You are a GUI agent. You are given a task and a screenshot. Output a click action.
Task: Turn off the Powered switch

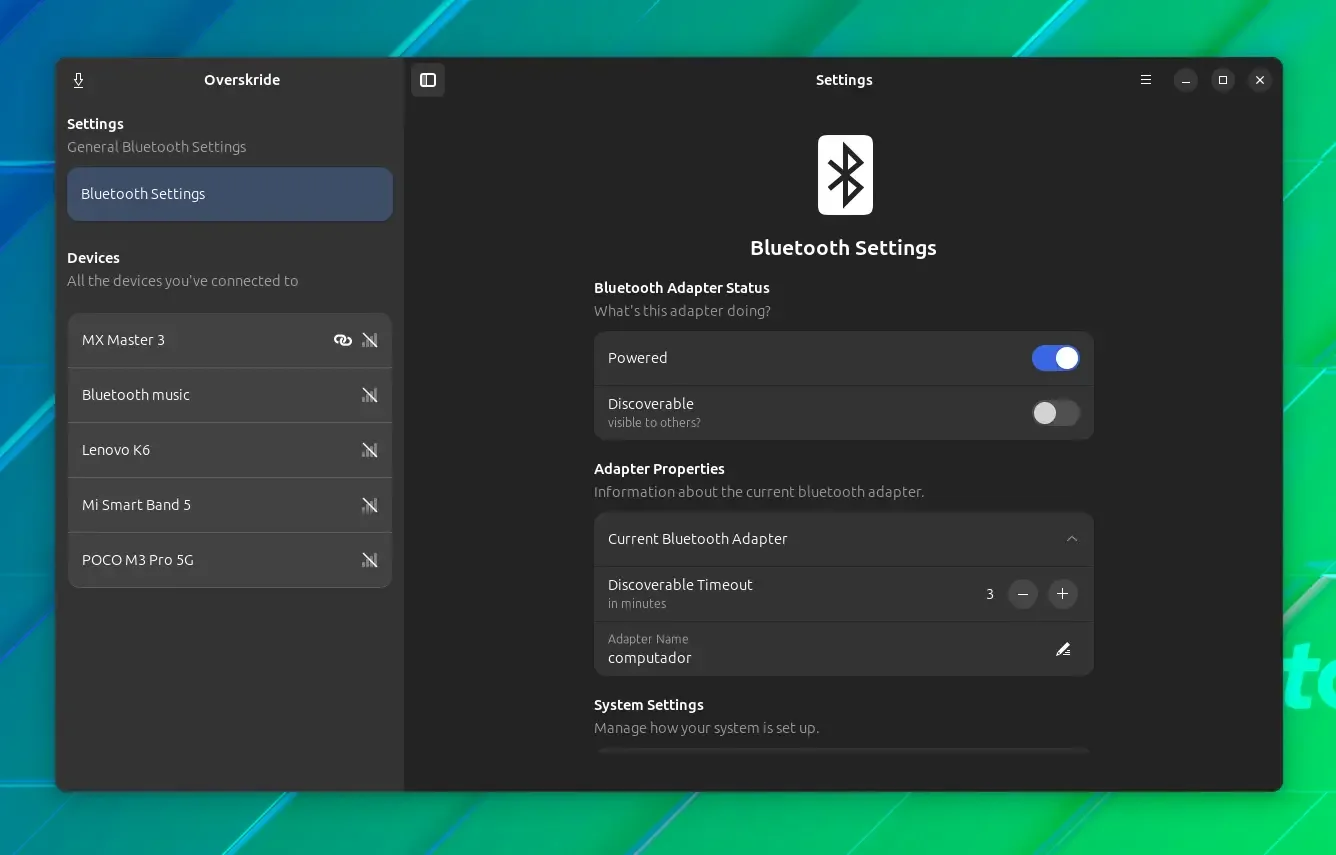(1056, 358)
